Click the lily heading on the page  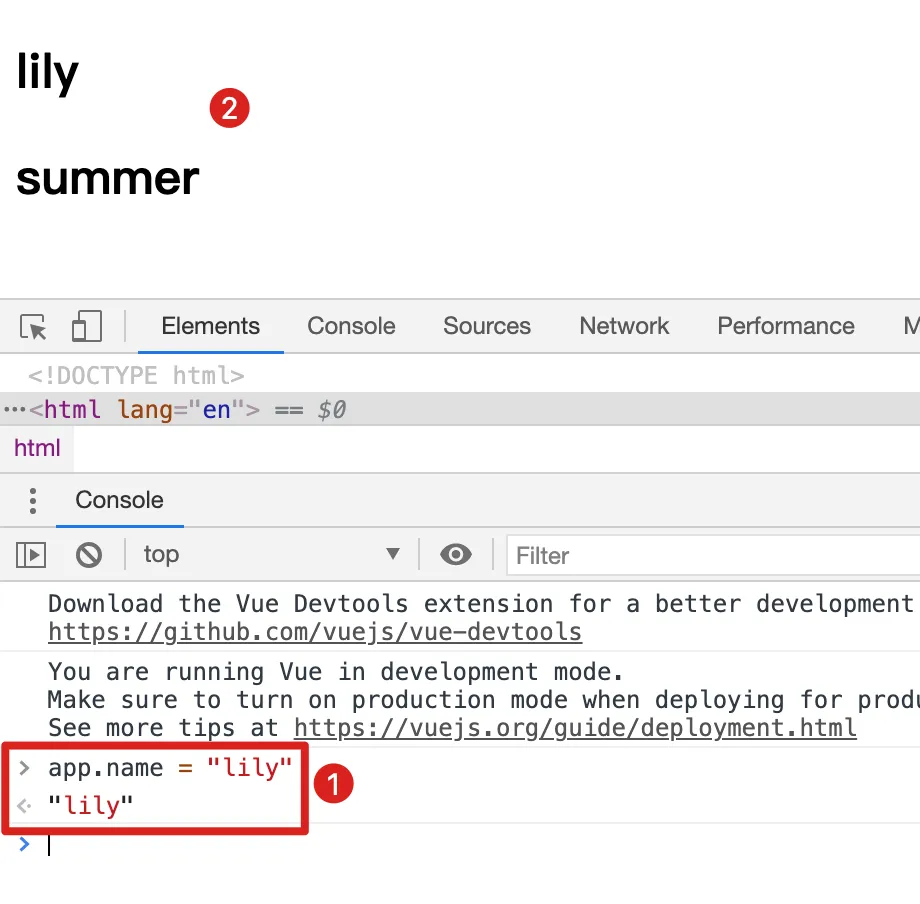click(x=48, y=72)
